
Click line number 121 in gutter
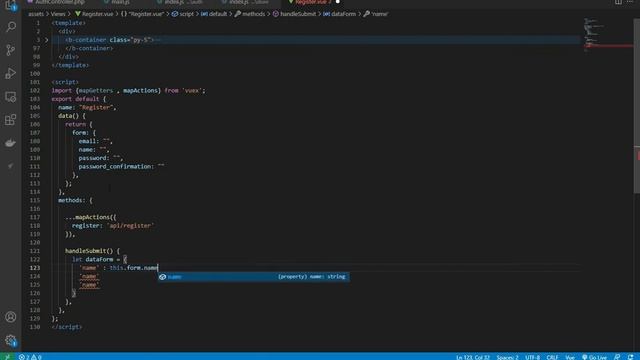tap(35, 251)
